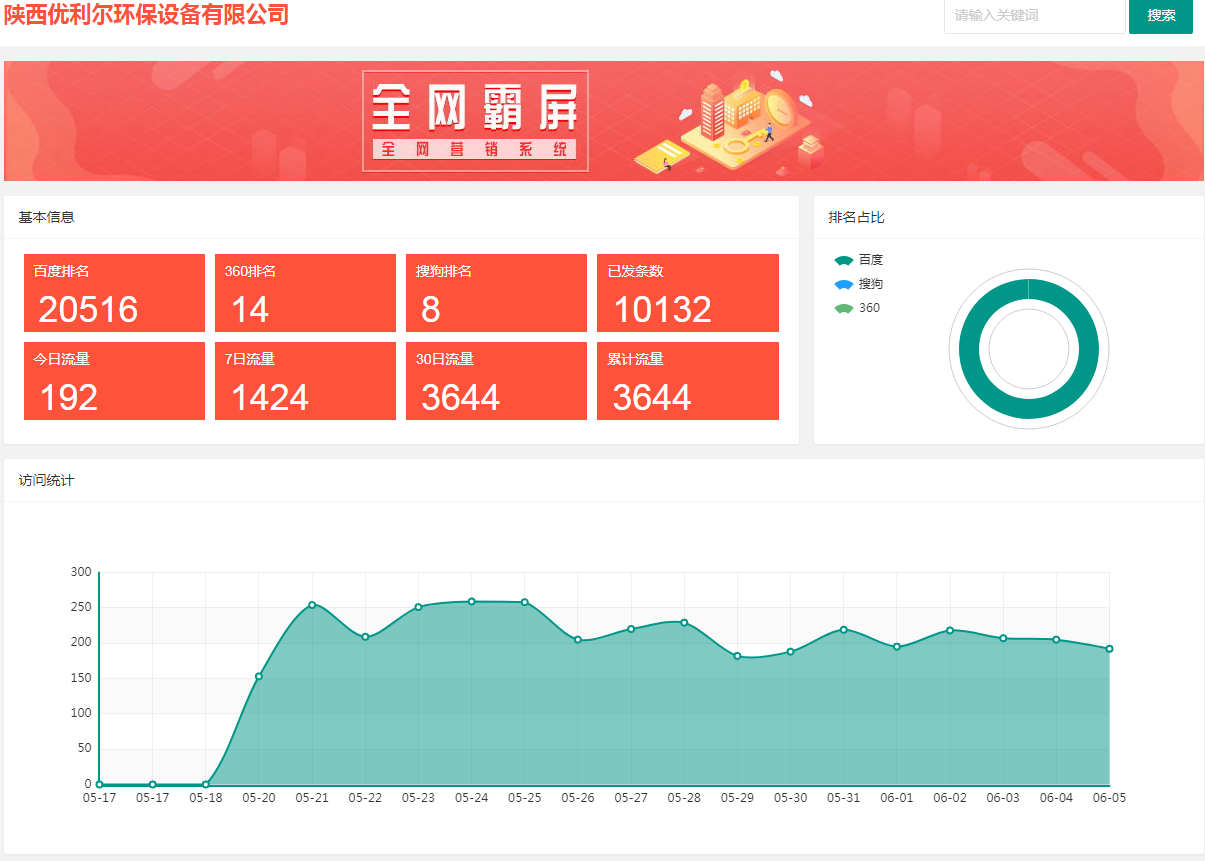Viewport: 1205px width, 861px height.
Task: Click the 7日流量 stat card
Action: click(x=305, y=381)
